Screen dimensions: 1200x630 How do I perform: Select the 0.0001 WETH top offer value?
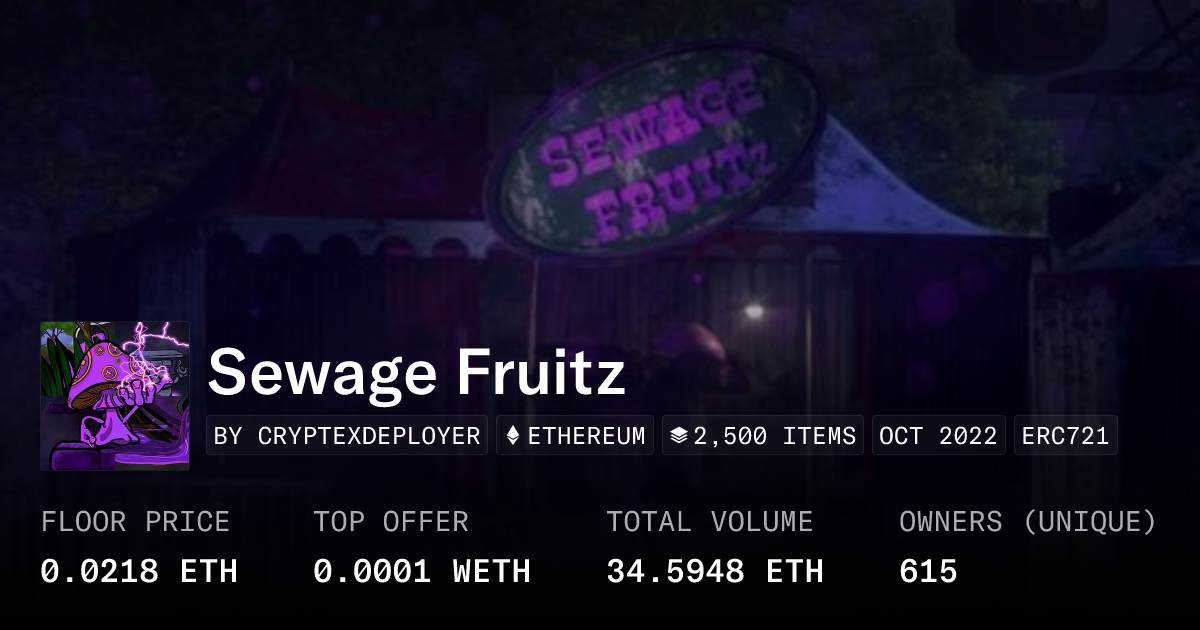click(x=421, y=571)
